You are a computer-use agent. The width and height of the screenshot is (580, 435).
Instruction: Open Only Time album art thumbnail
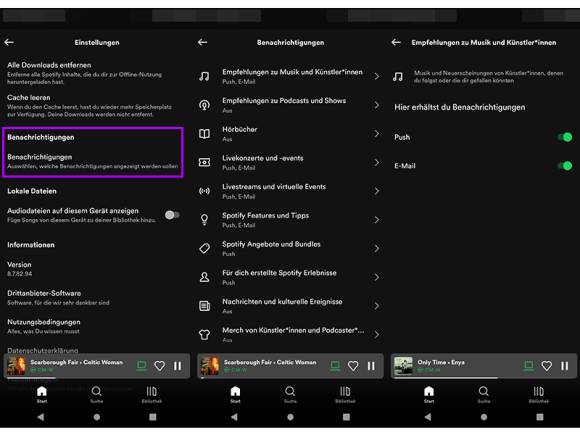[403, 366]
